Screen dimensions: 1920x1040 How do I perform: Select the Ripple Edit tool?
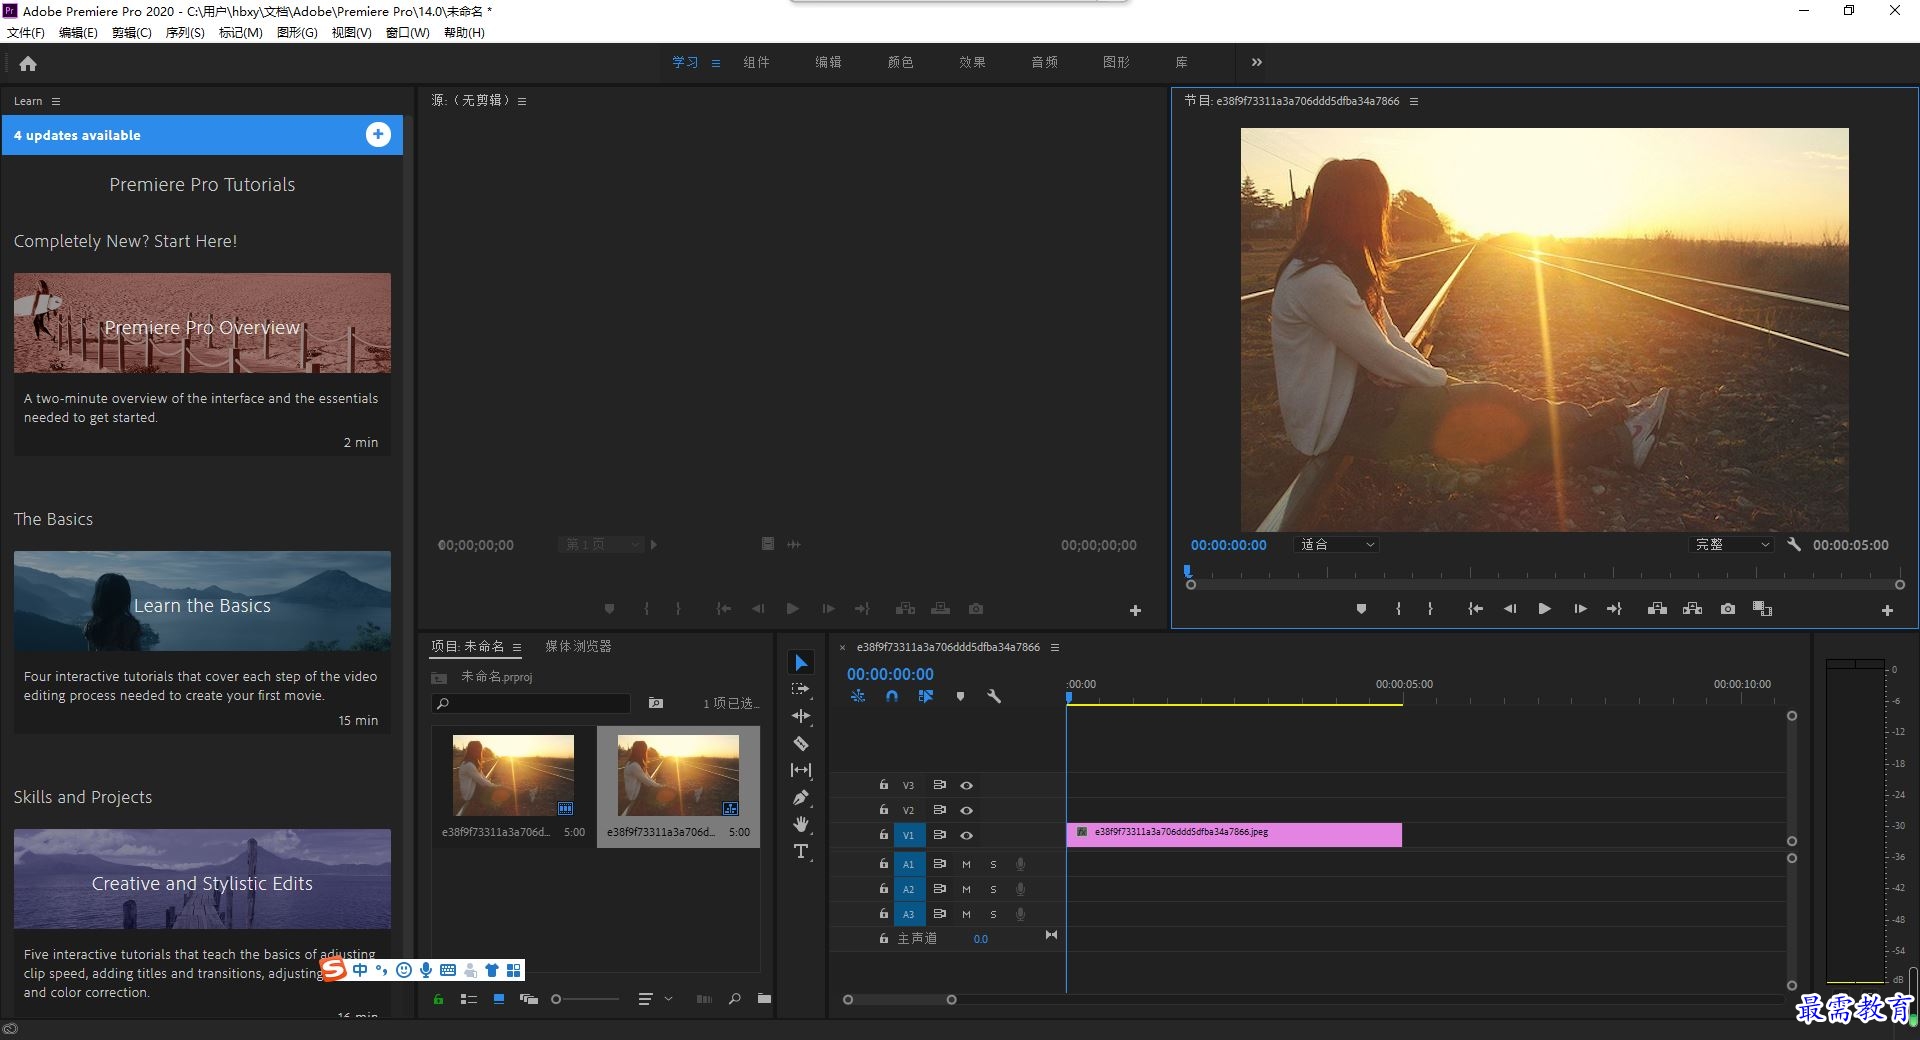pos(801,716)
